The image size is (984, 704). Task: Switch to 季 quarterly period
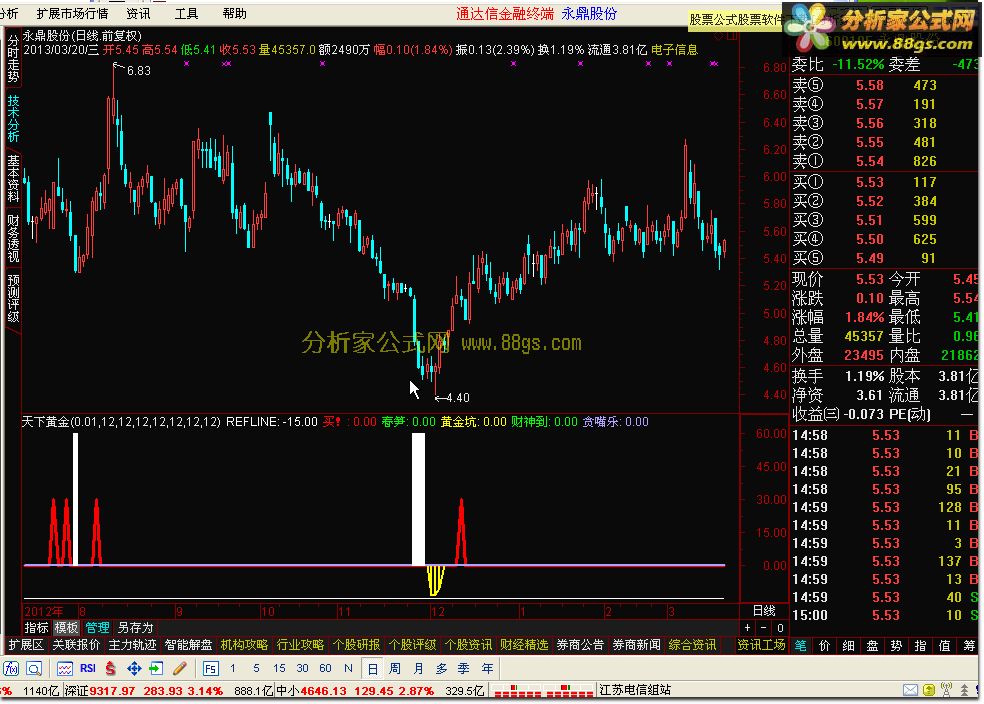coord(464,669)
